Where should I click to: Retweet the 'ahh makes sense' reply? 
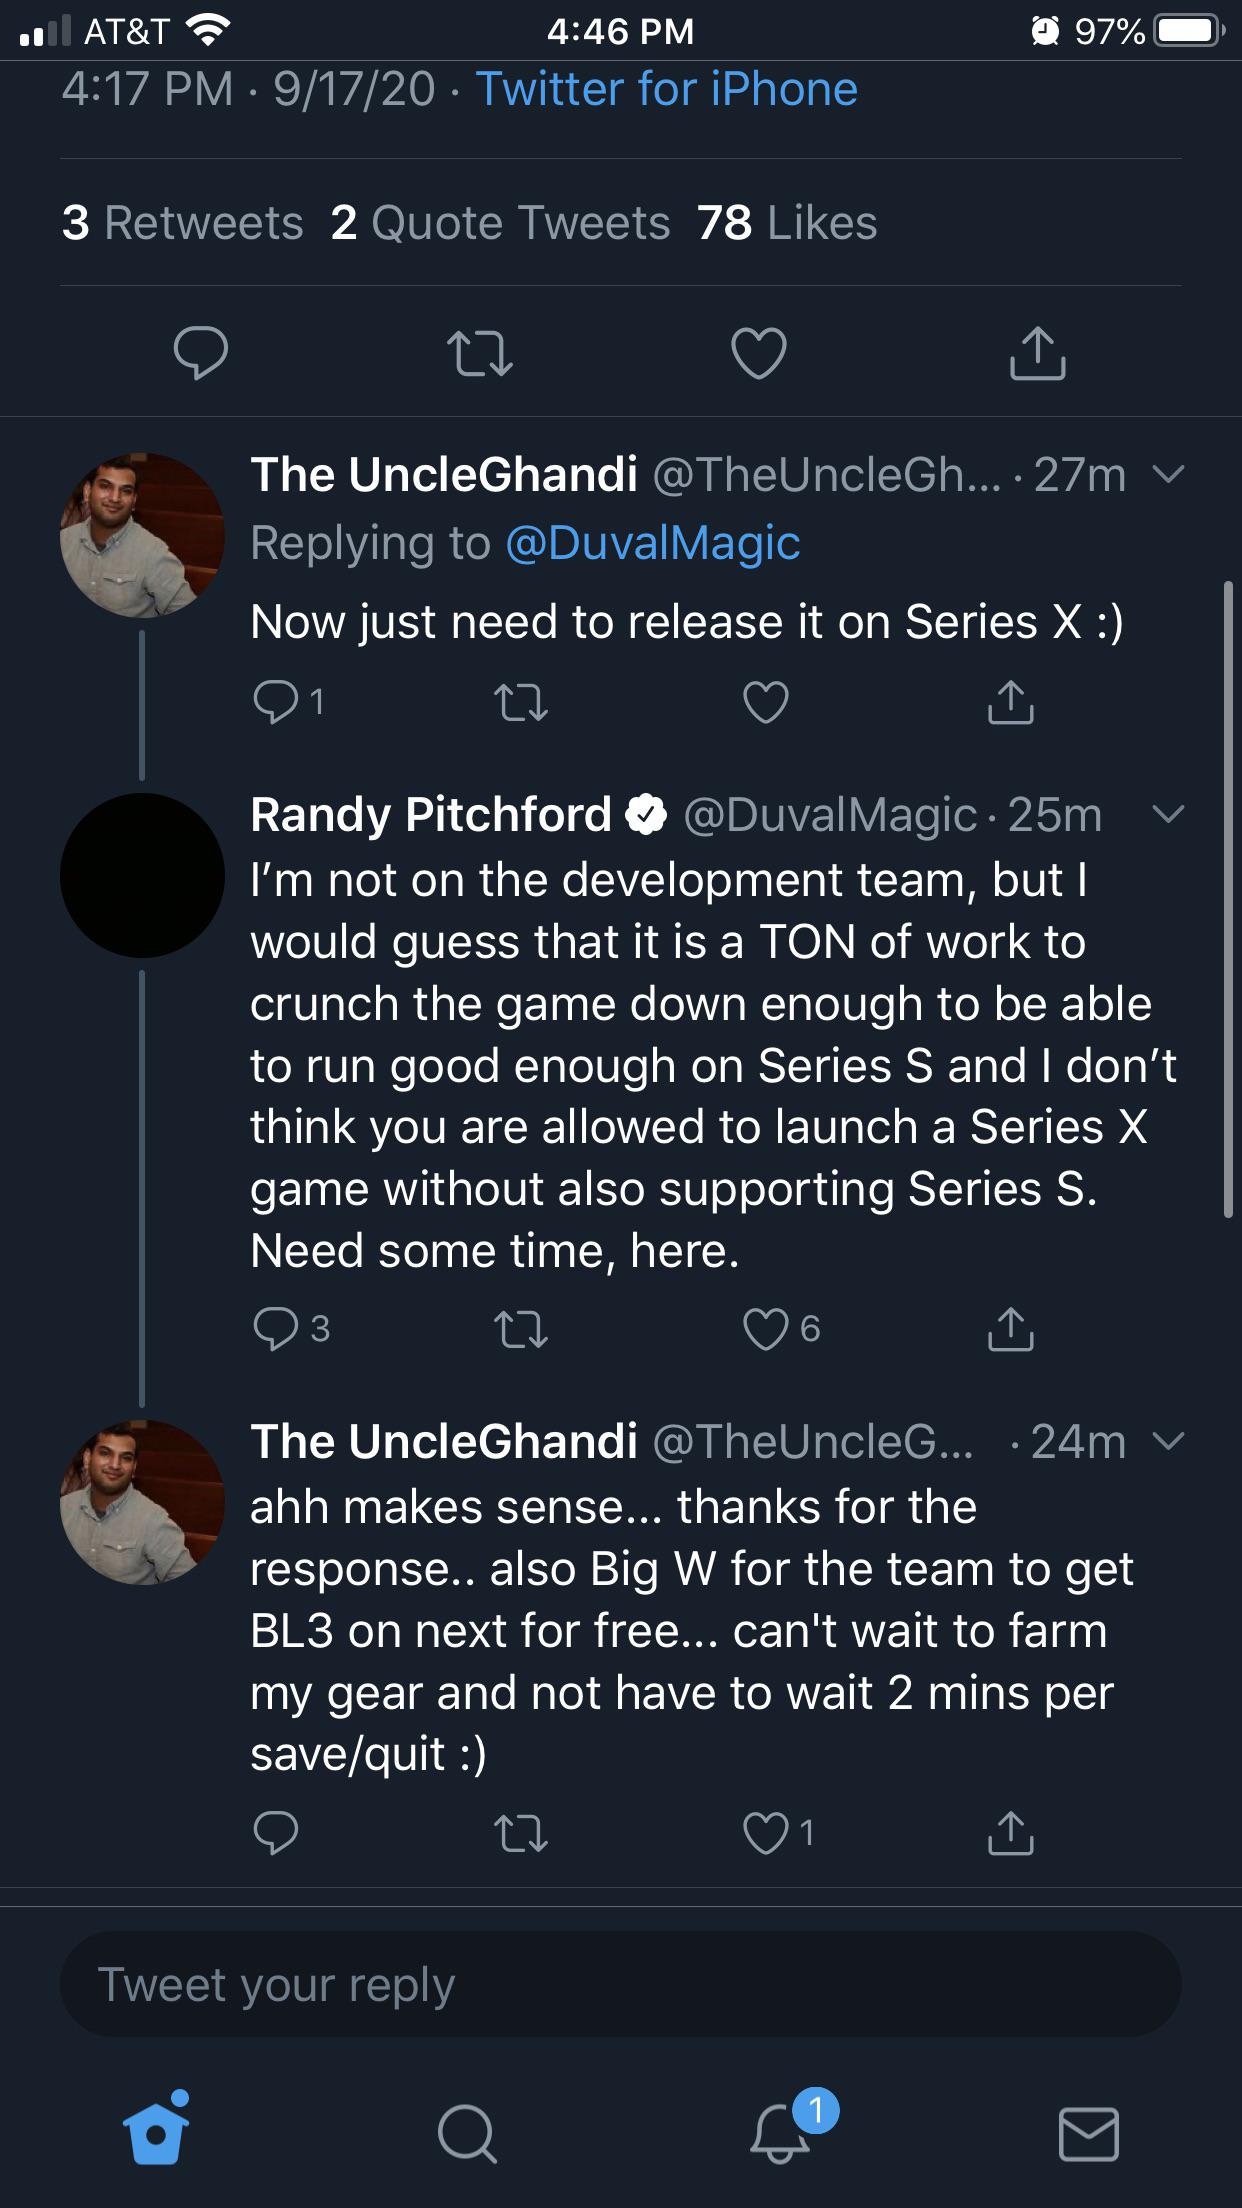coord(521,1832)
